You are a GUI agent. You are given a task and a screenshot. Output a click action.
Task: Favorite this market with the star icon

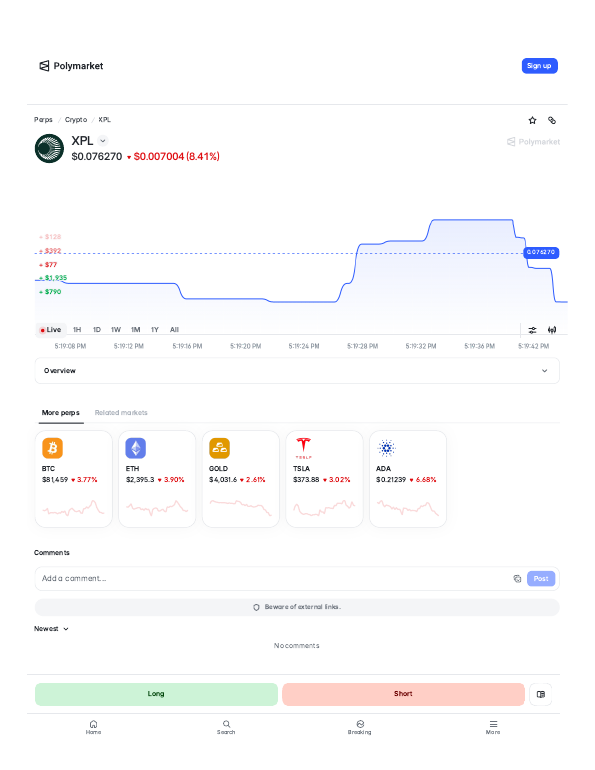[x=532, y=120]
